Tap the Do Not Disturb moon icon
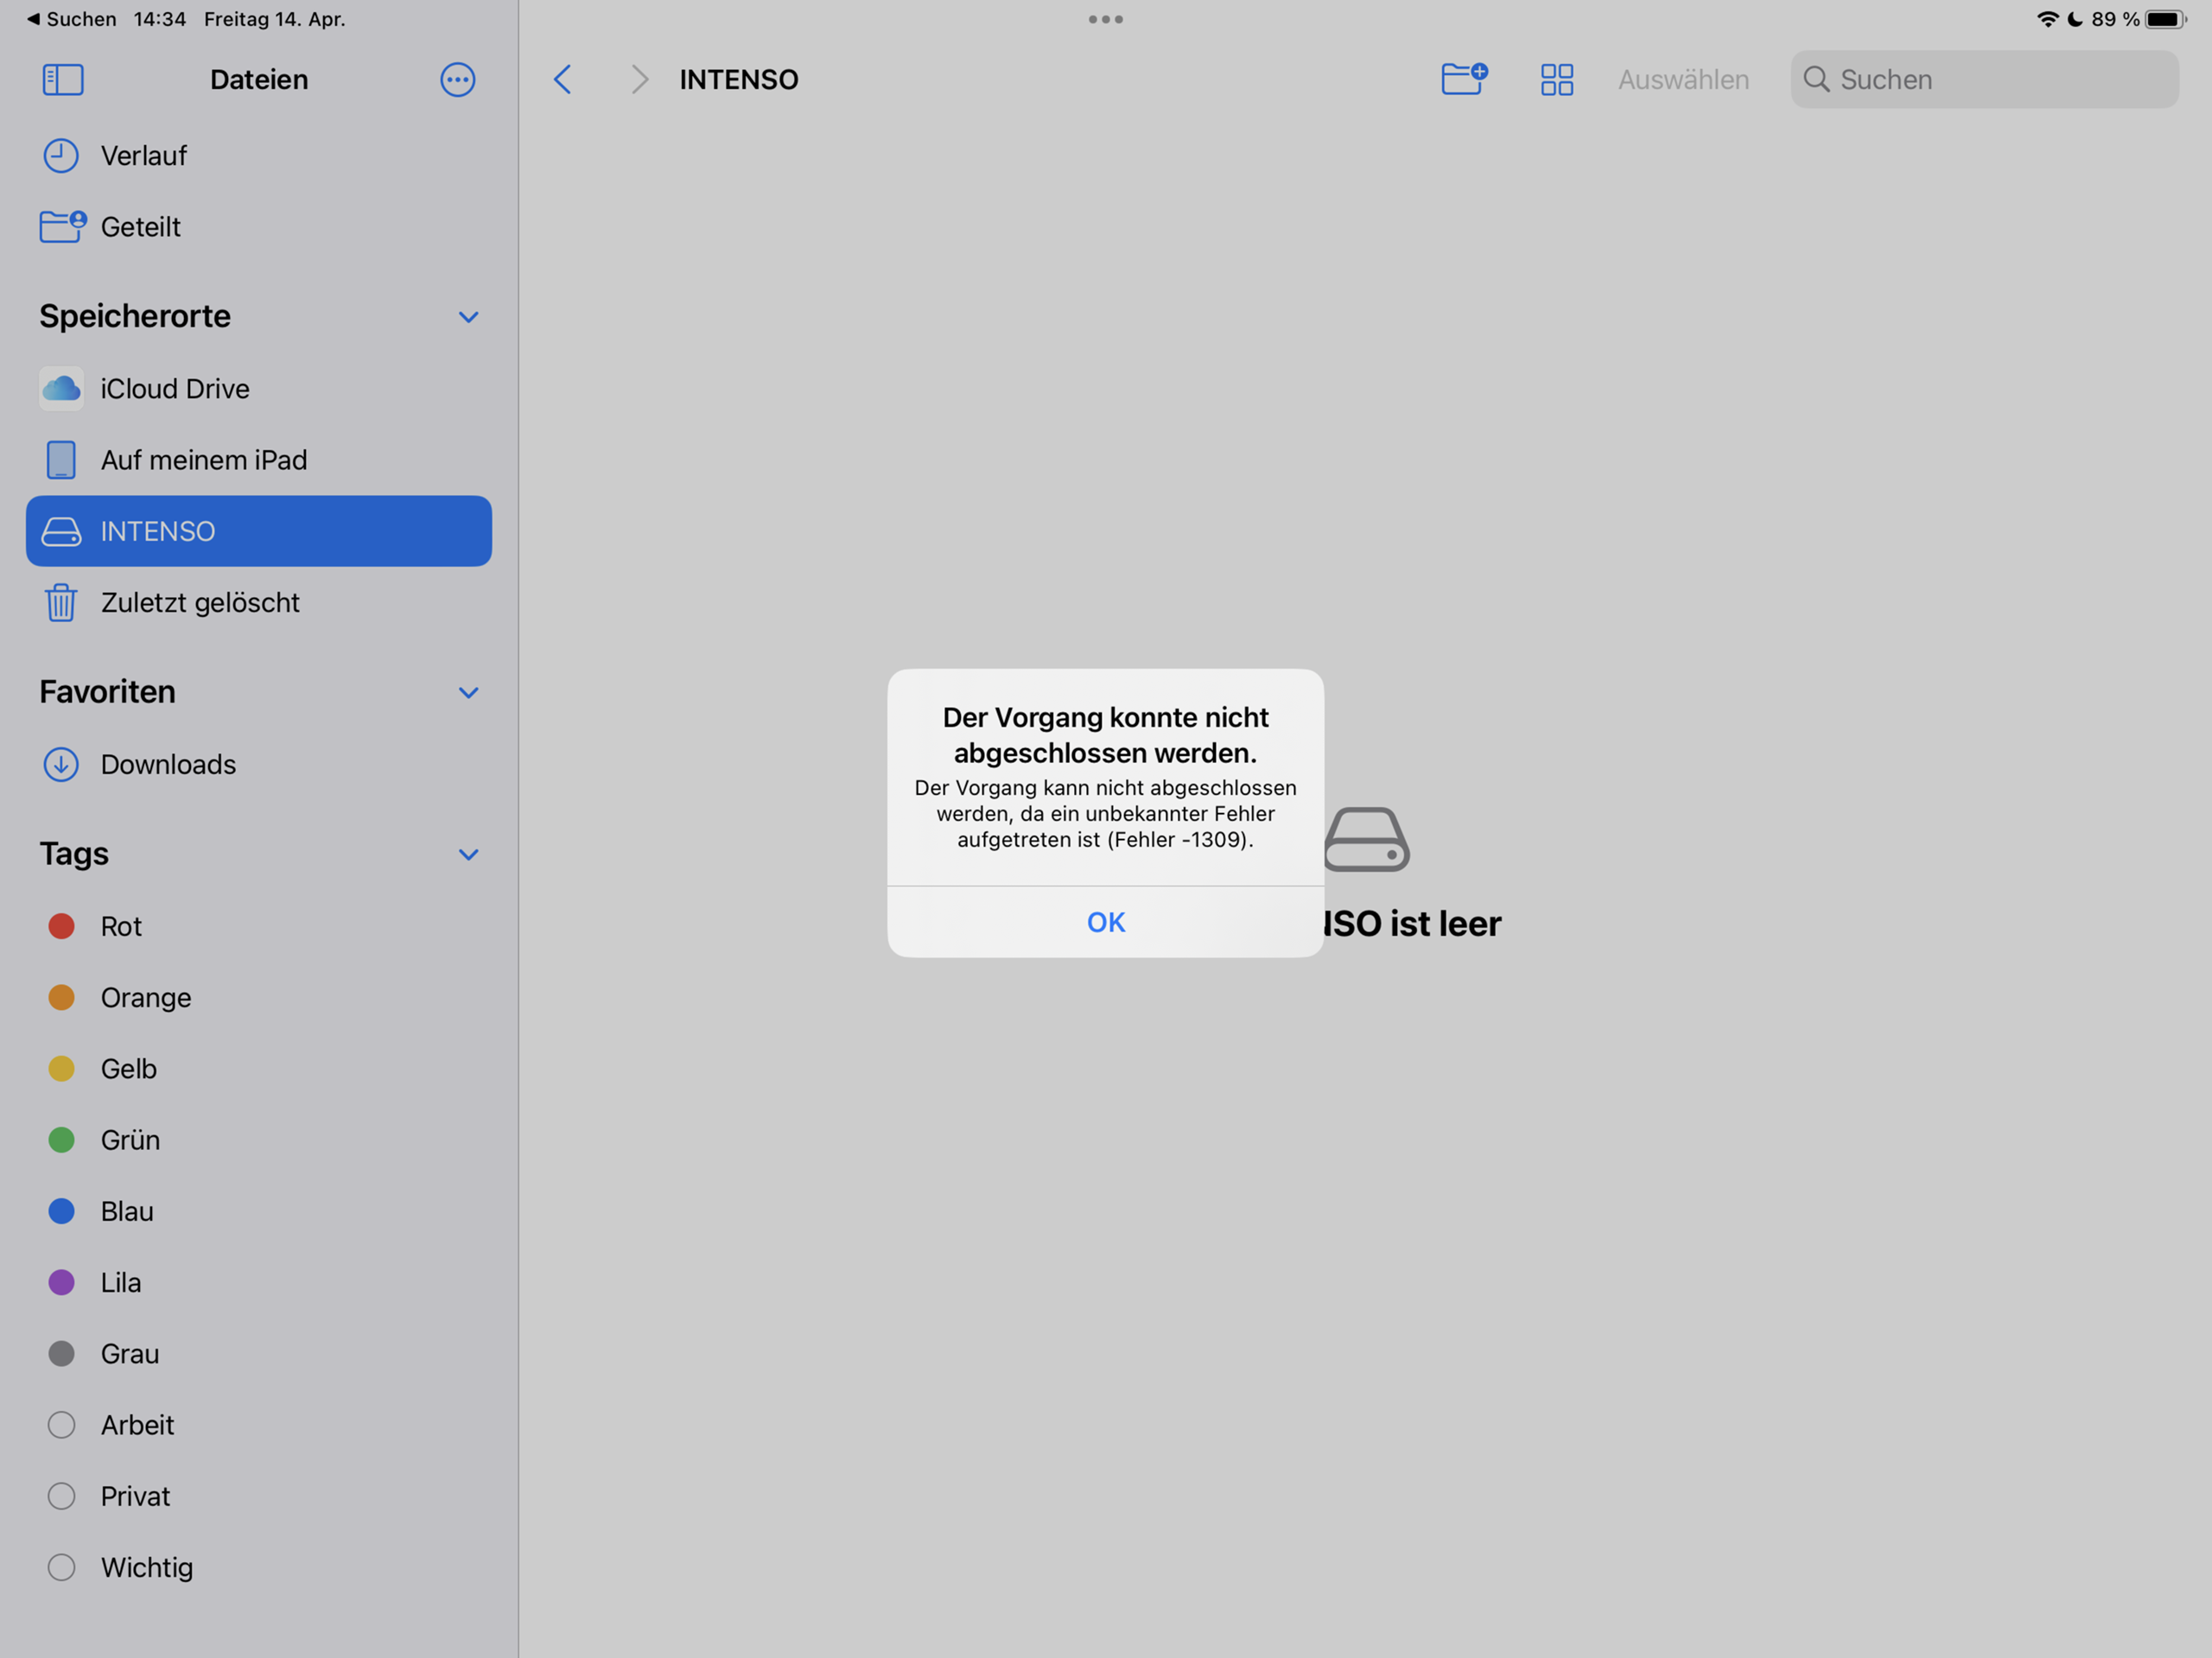This screenshot has width=2212, height=1658. coord(2075,19)
